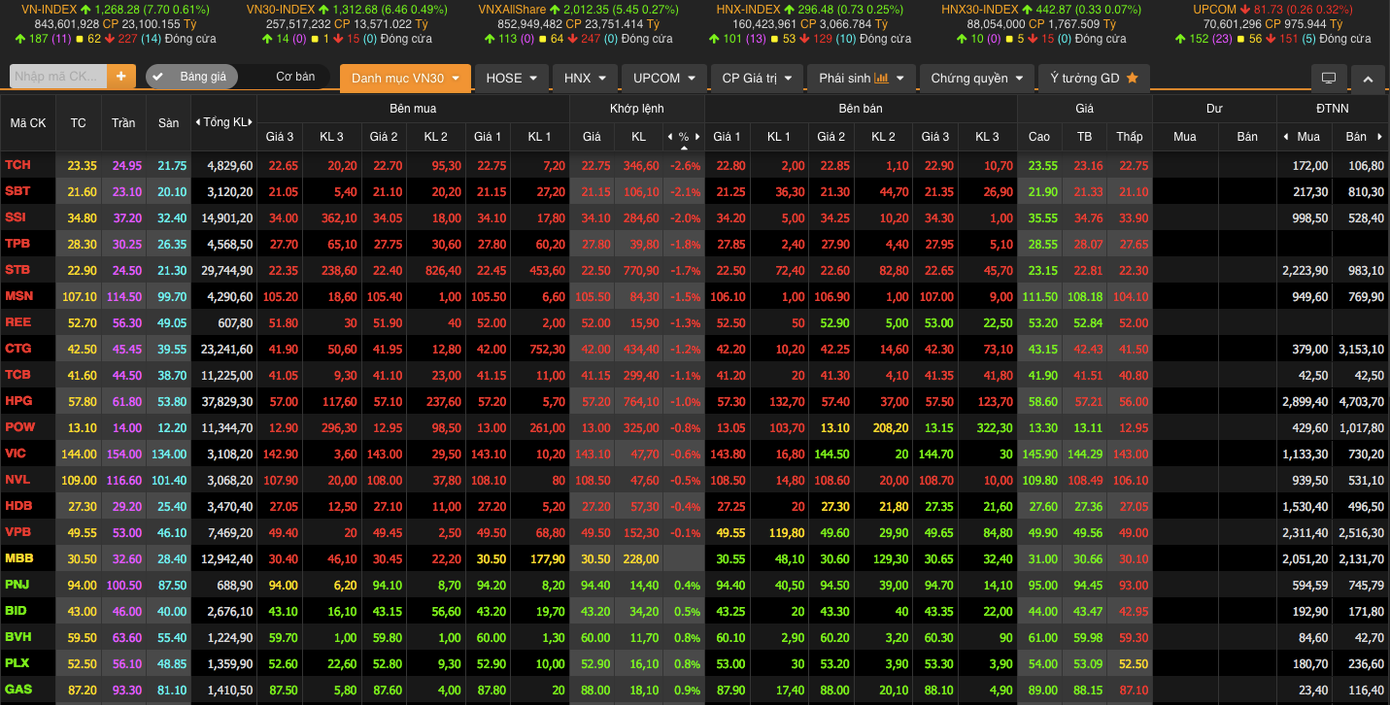This screenshot has width=1390, height=705.
Task: Open the HOSE exchange dropdown
Action: pos(511,78)
